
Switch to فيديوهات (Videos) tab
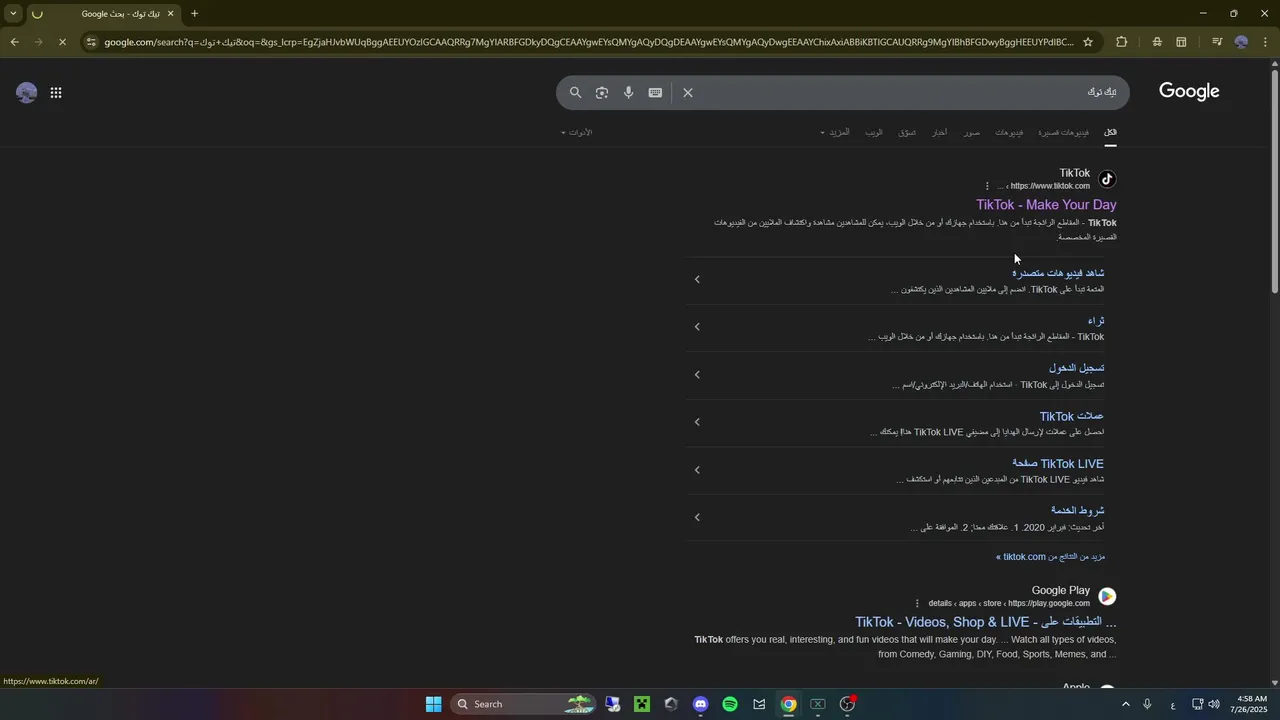click(x=1009, y=132)
